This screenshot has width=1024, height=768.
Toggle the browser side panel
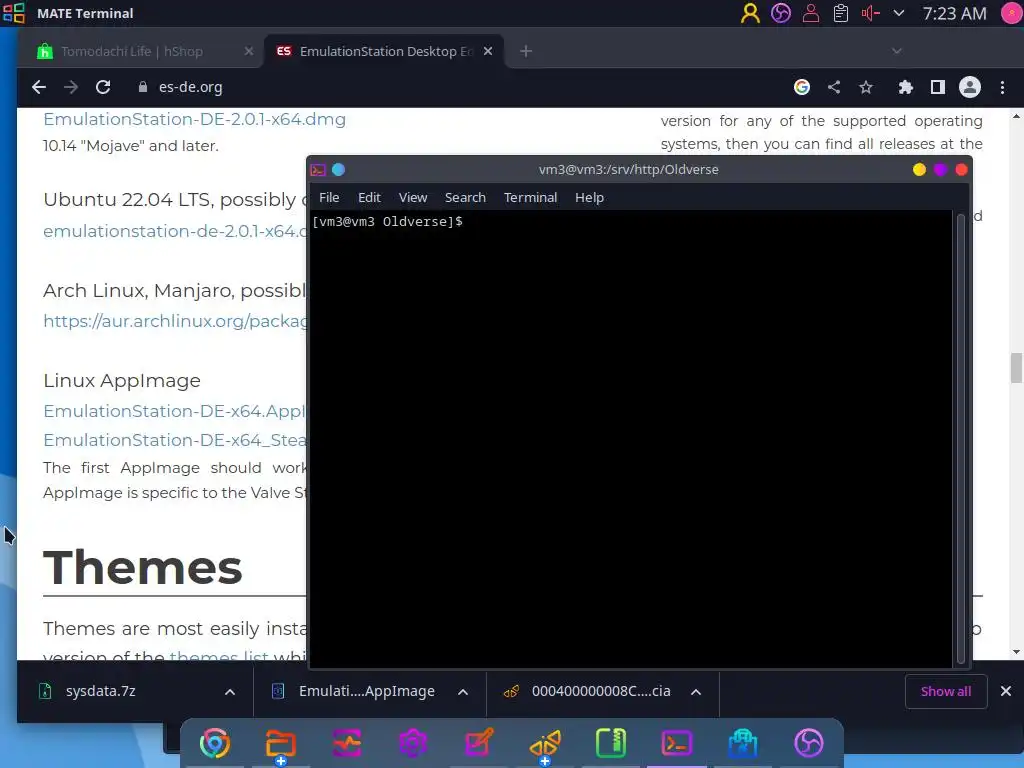click(x=938, y=87)
